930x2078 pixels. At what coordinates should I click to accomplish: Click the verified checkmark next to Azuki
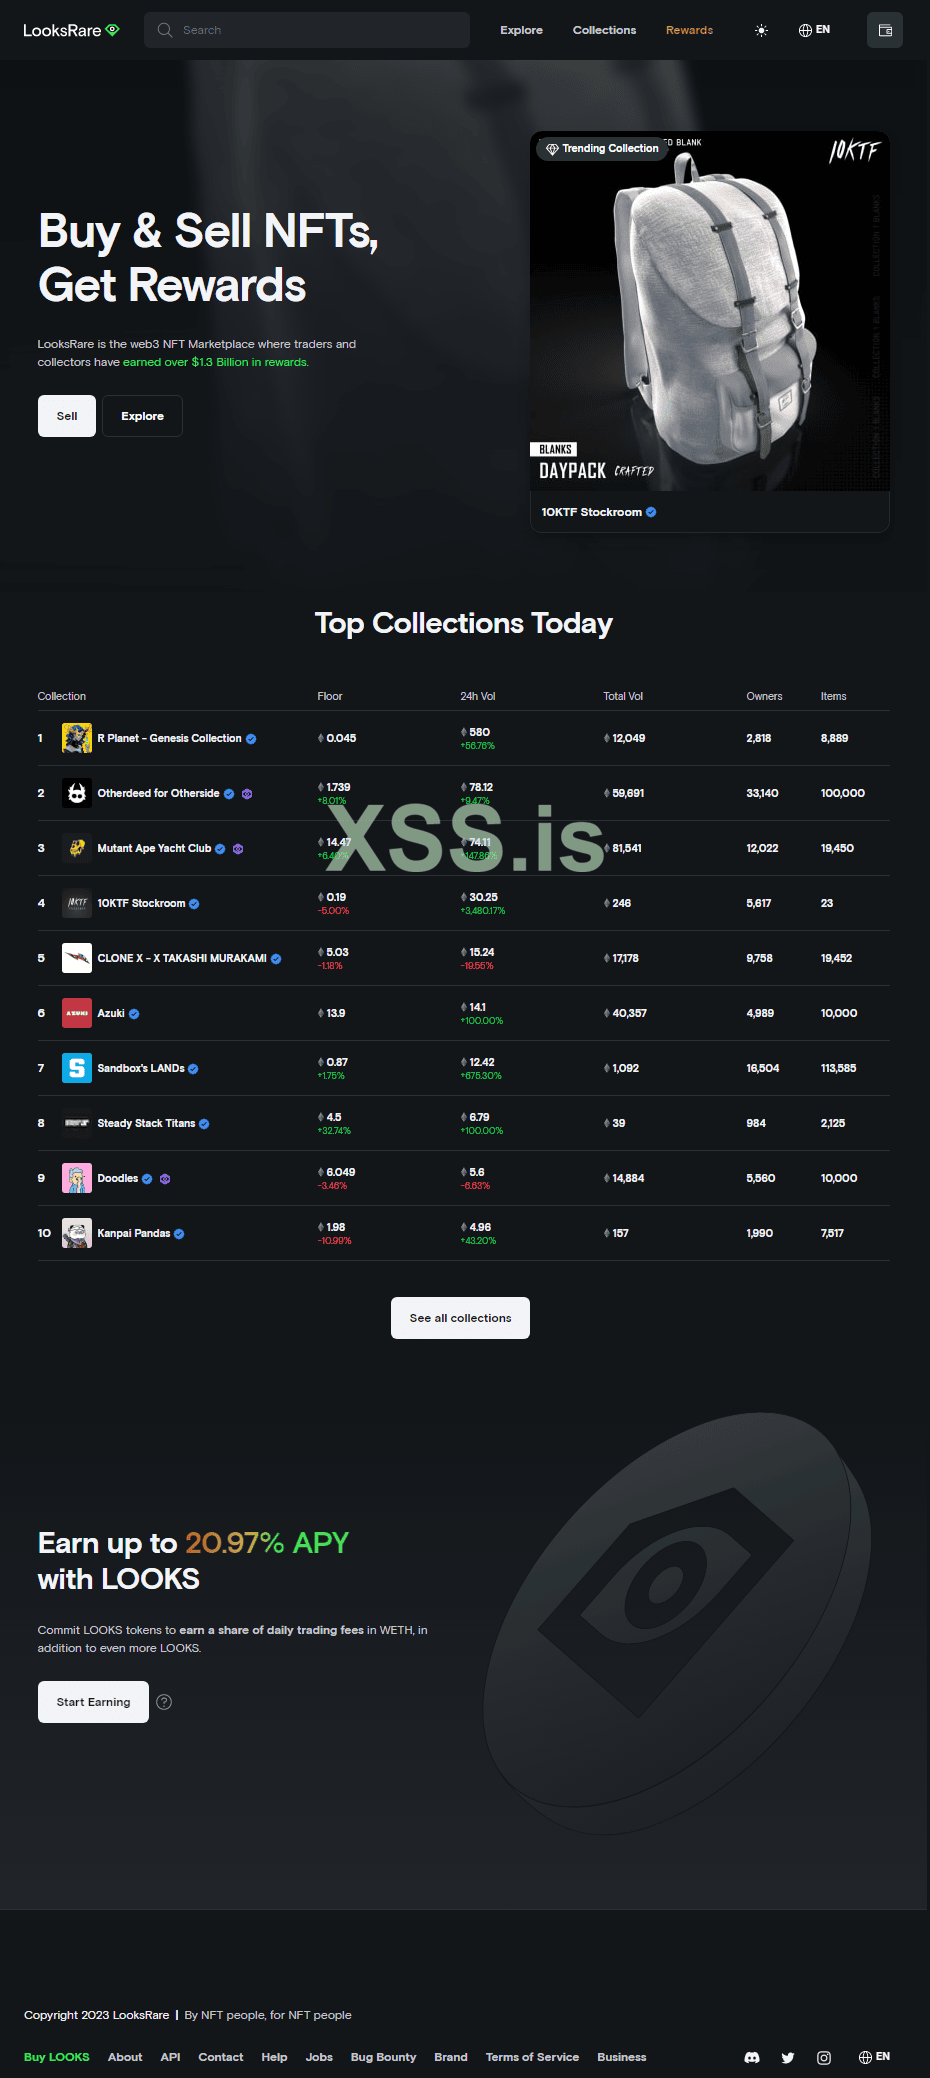pyautogui.click(x=134, y=1014)
